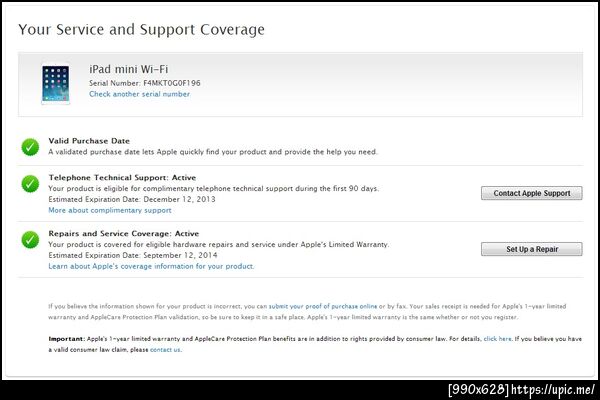Screen dimensions: 600x400
Task: Click Repairs and Service Coverage: Active heading
Action: tap(124, 233)
